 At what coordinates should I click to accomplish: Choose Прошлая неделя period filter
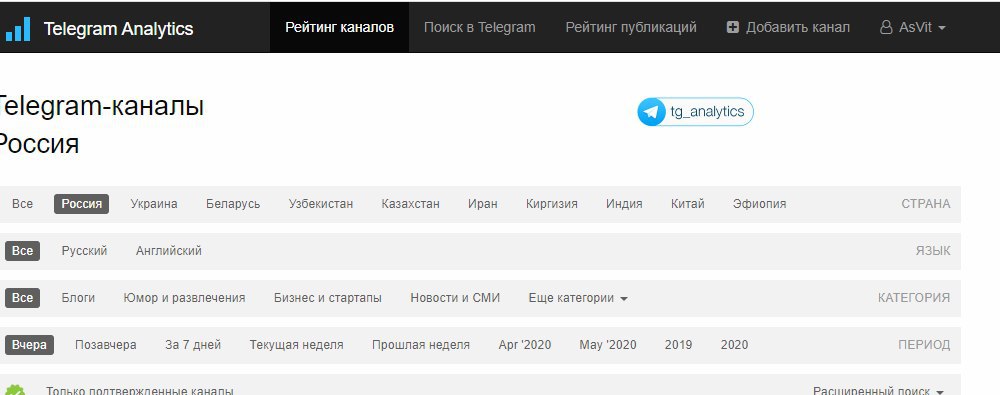[x=421, y=345]
